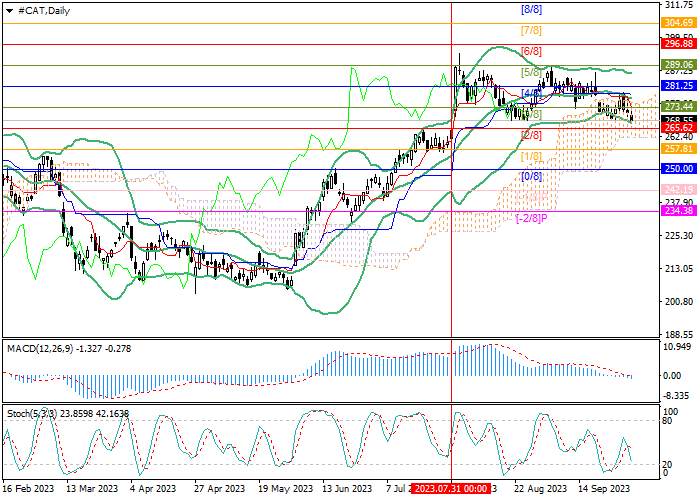The image size is (700, 500).
Task: Select the [6/8] Murrey level label
Action: click(531, 51)
